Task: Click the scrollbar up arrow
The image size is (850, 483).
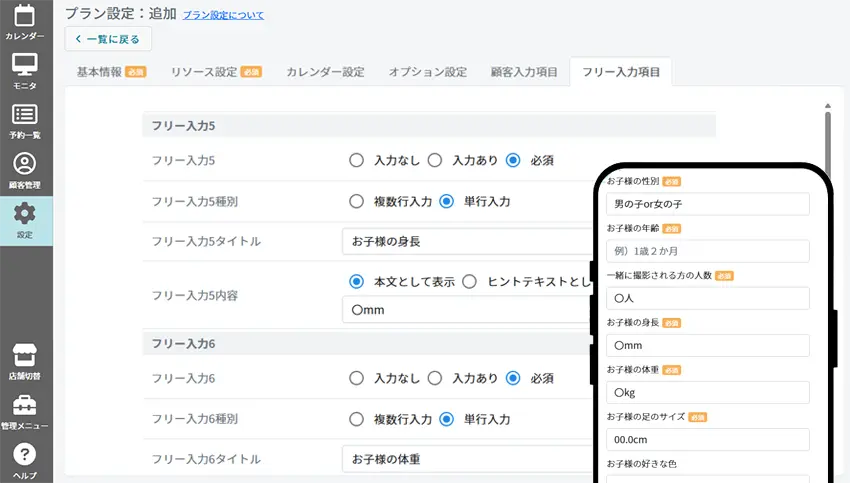Action: [x=828, y=106]
